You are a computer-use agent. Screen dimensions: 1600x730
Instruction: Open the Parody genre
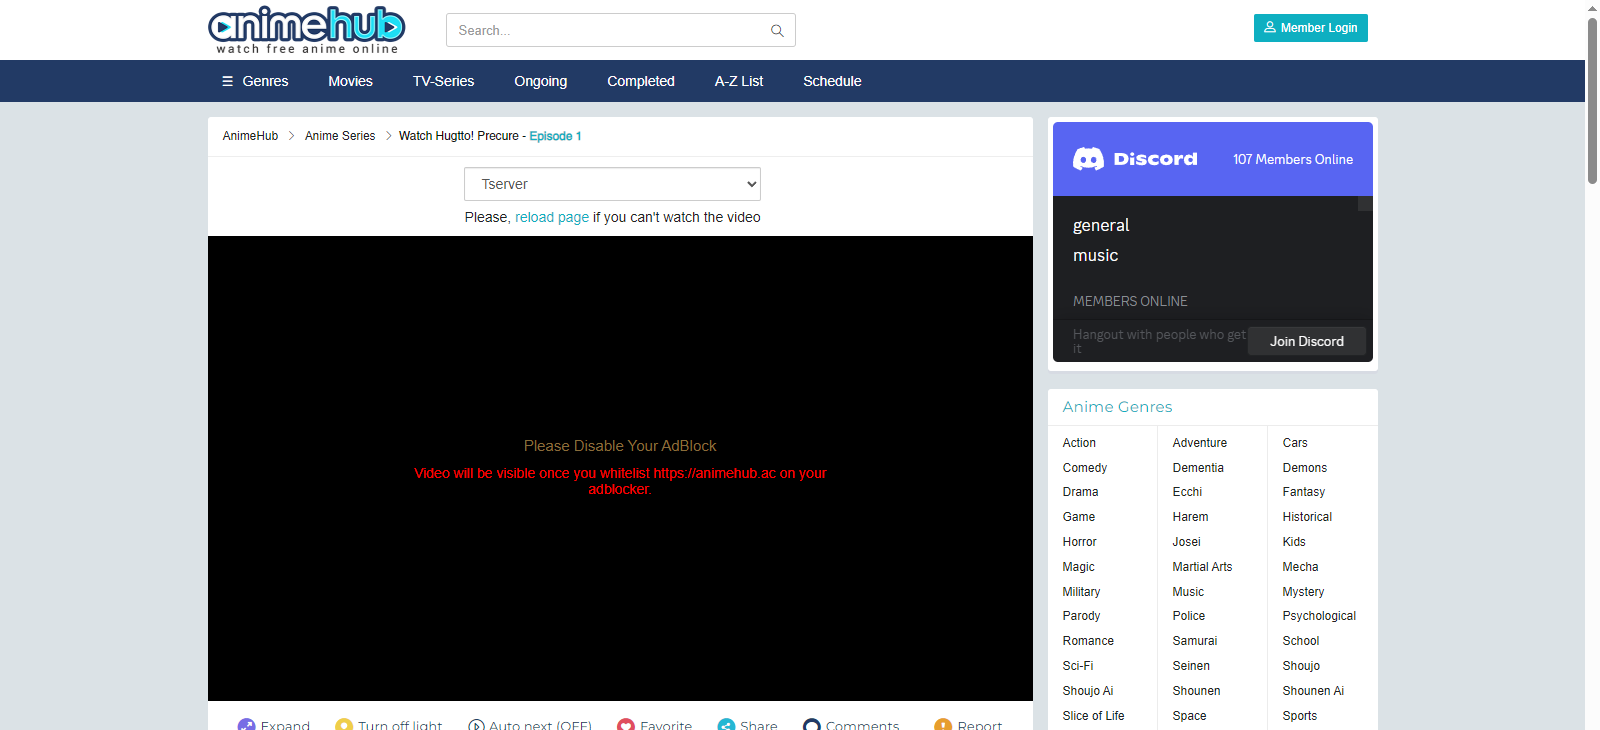(1081, 616)
